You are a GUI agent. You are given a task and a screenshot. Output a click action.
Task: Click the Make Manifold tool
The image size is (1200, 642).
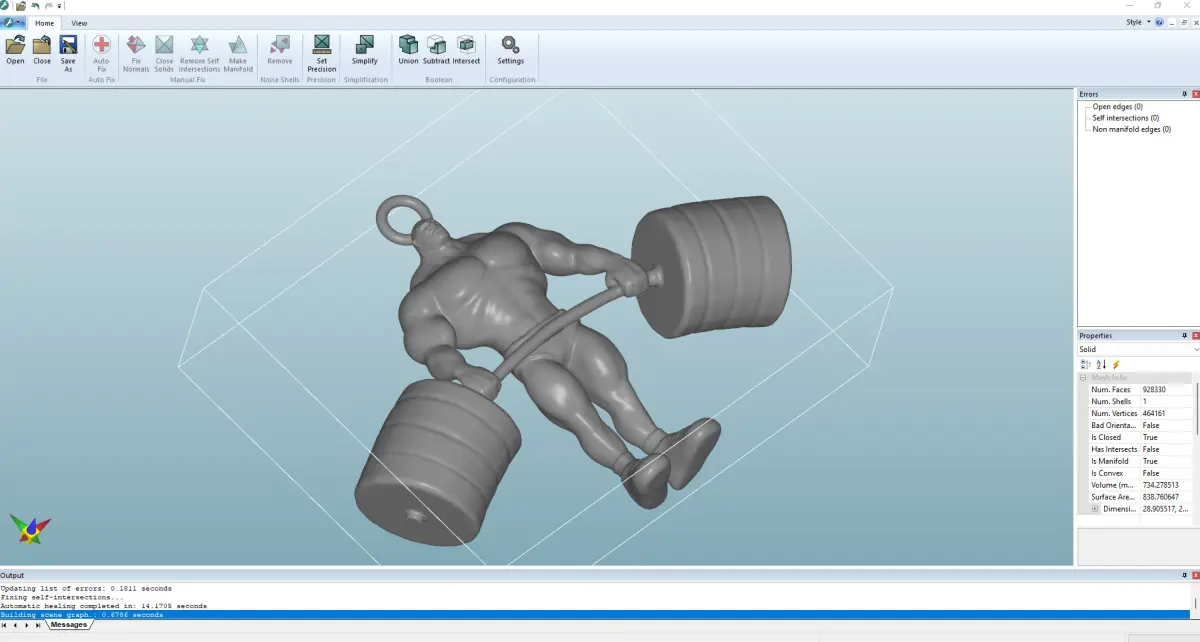pos(238,53)
